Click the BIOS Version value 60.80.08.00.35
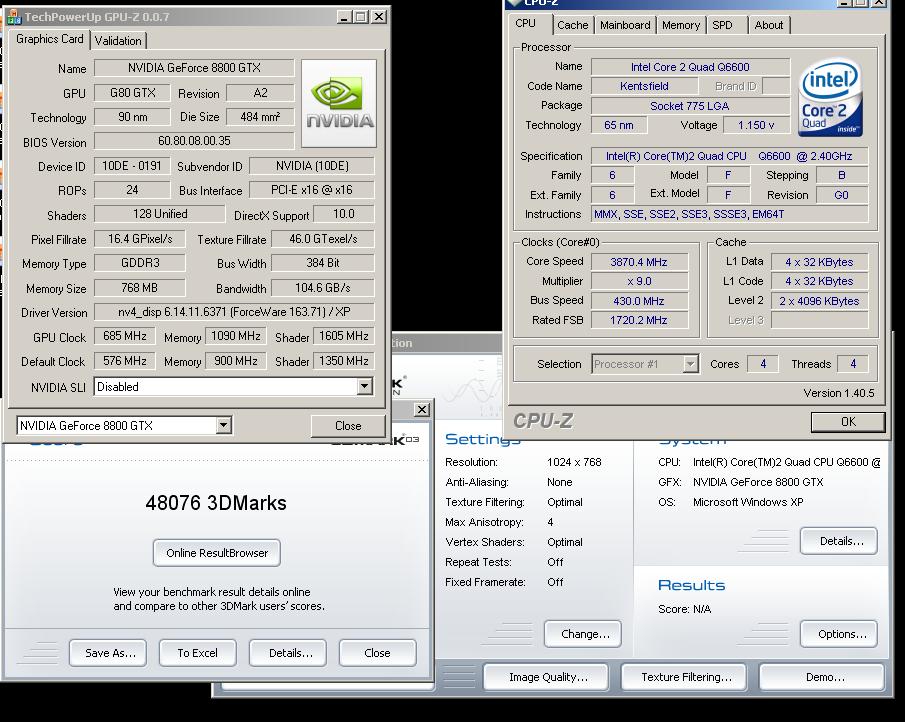905x722 pixels. [194, 141]
